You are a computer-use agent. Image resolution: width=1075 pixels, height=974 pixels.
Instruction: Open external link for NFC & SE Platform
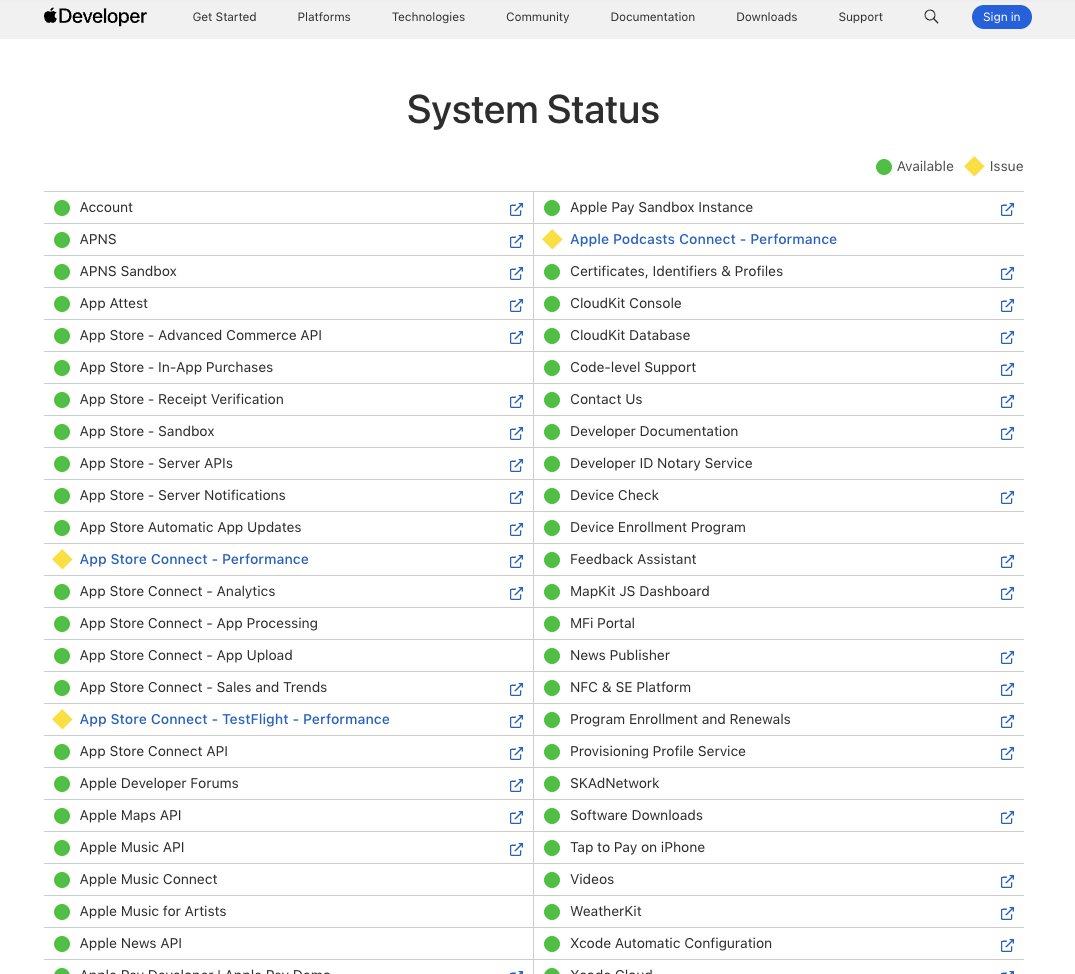point(1007,689)
